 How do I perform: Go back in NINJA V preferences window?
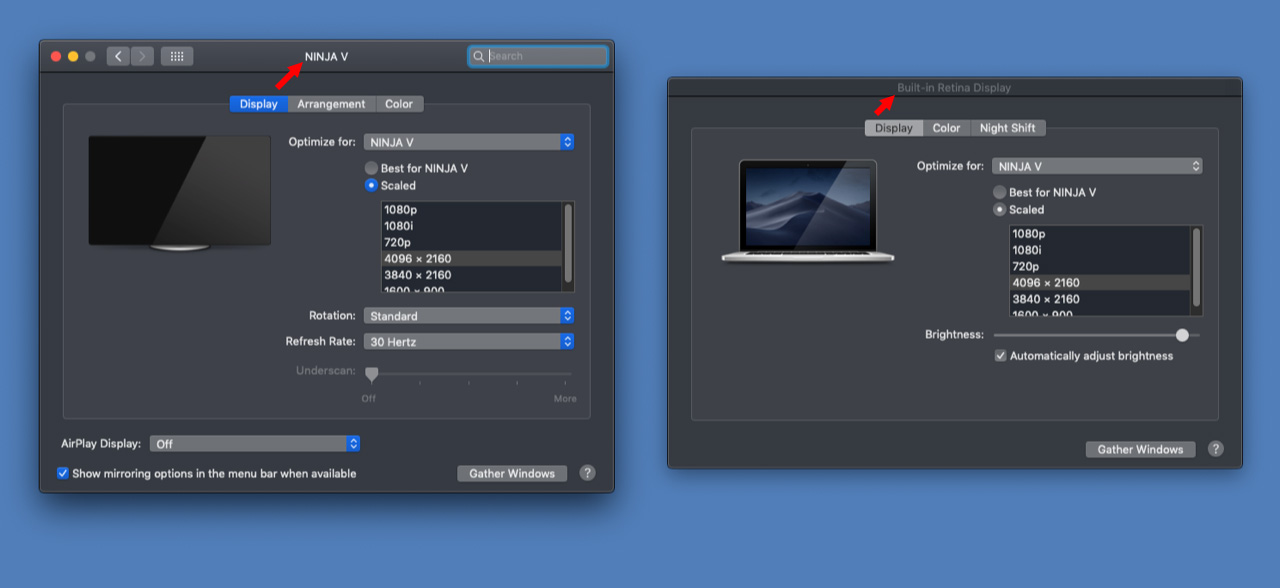tap(119, 56)
